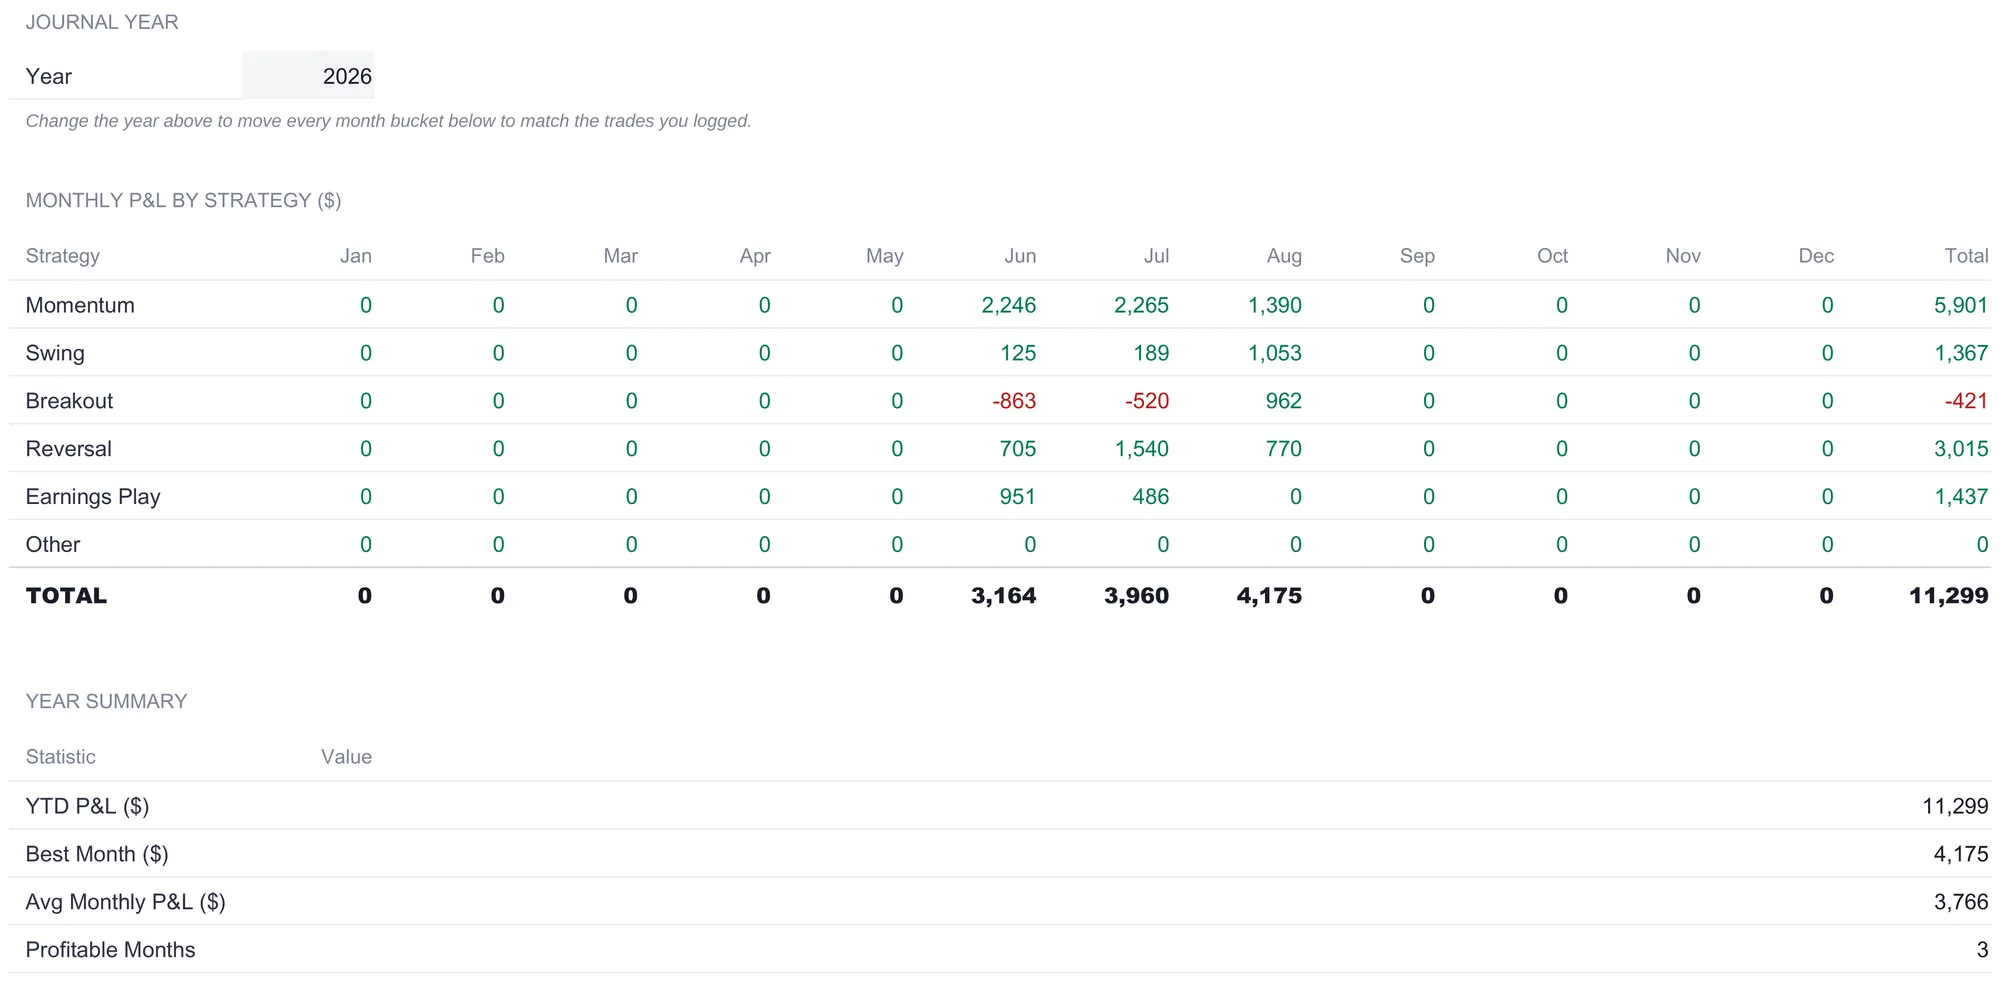Click the Momentum July value 2,265
The height and width of the screenshot is (989, 2000).
[x=1141, y=305]
